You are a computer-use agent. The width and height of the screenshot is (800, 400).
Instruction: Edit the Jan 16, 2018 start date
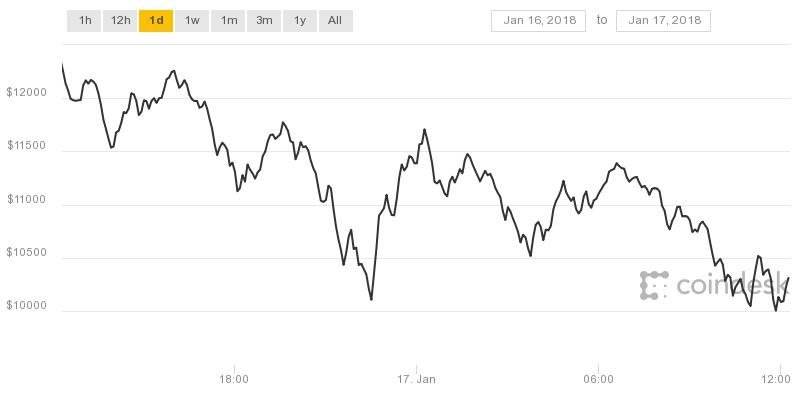point(538,20)
